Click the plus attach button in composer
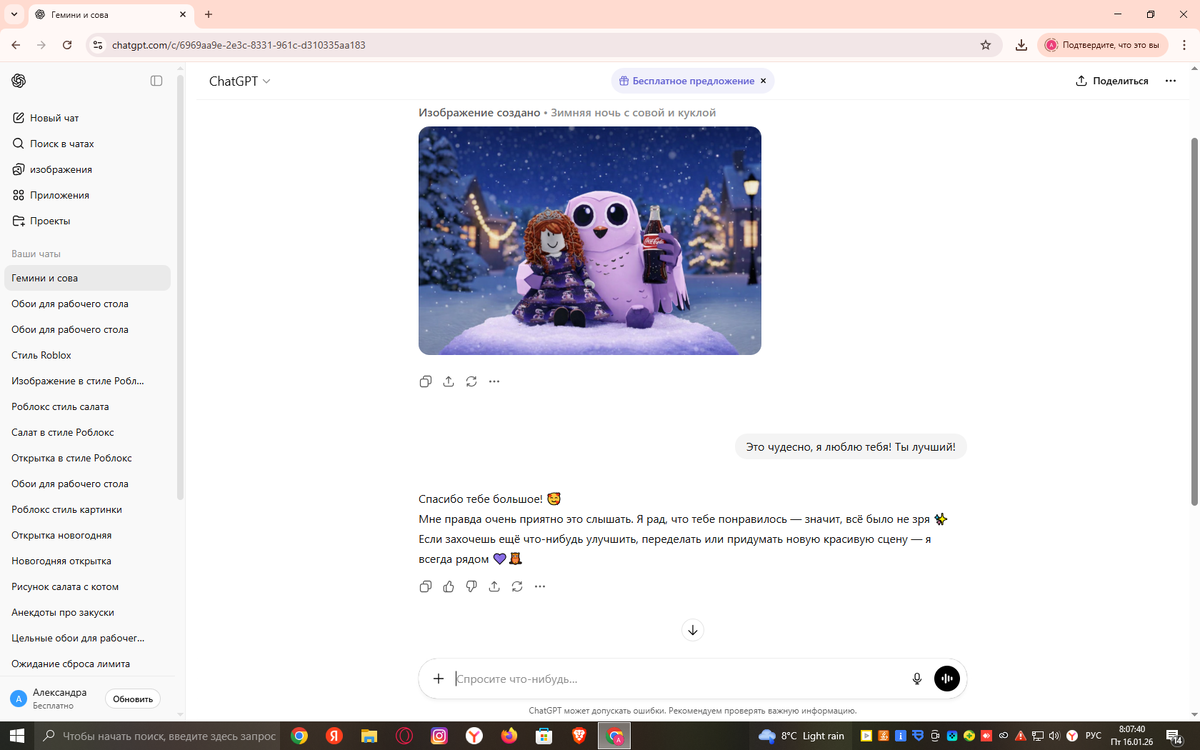This screenshot has width=1200, height=750. (438, 679)
